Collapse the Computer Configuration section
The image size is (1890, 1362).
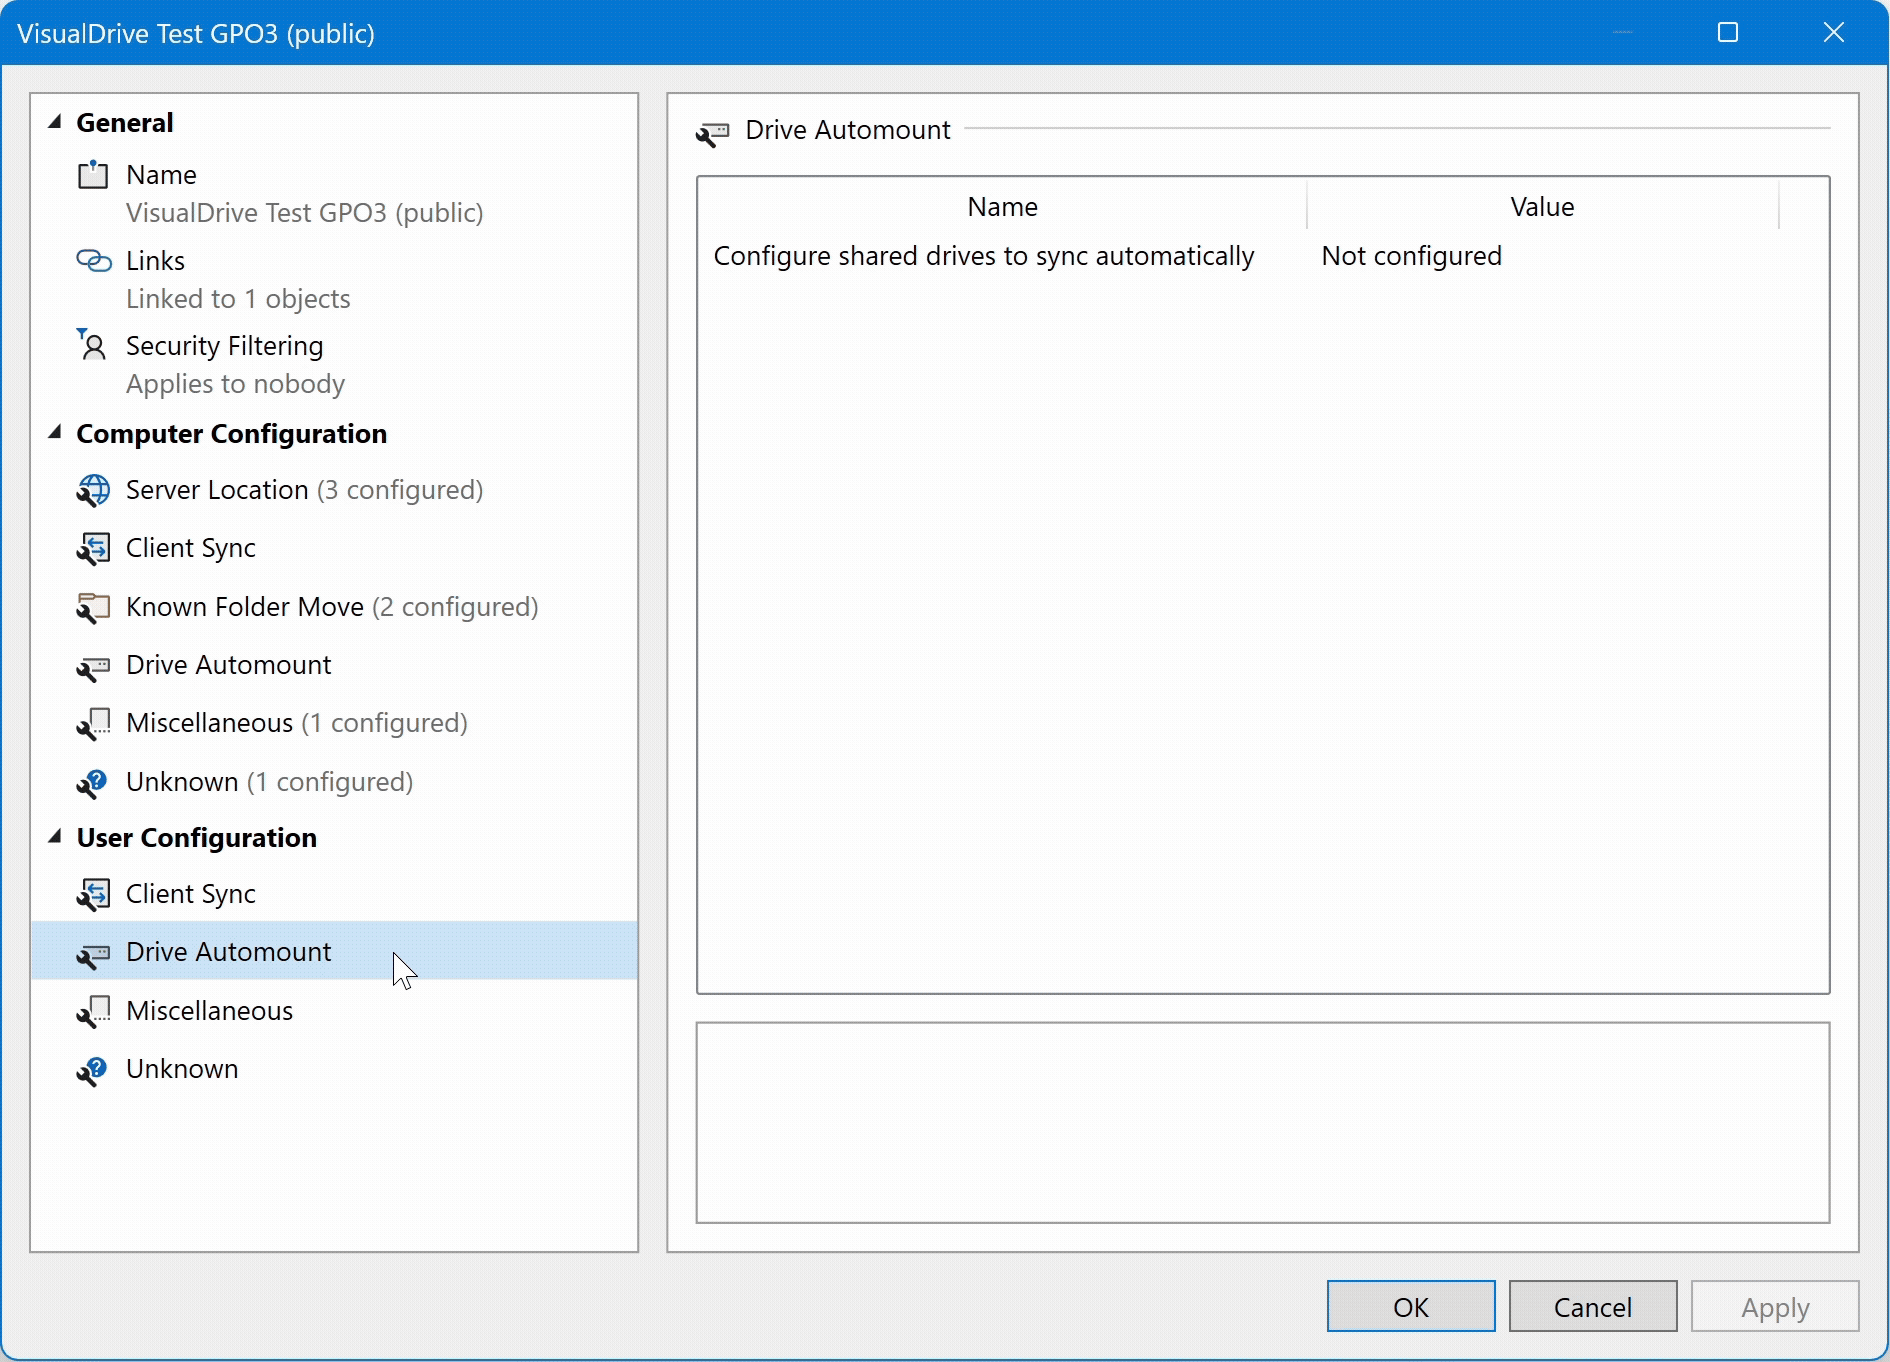point(55,433)
